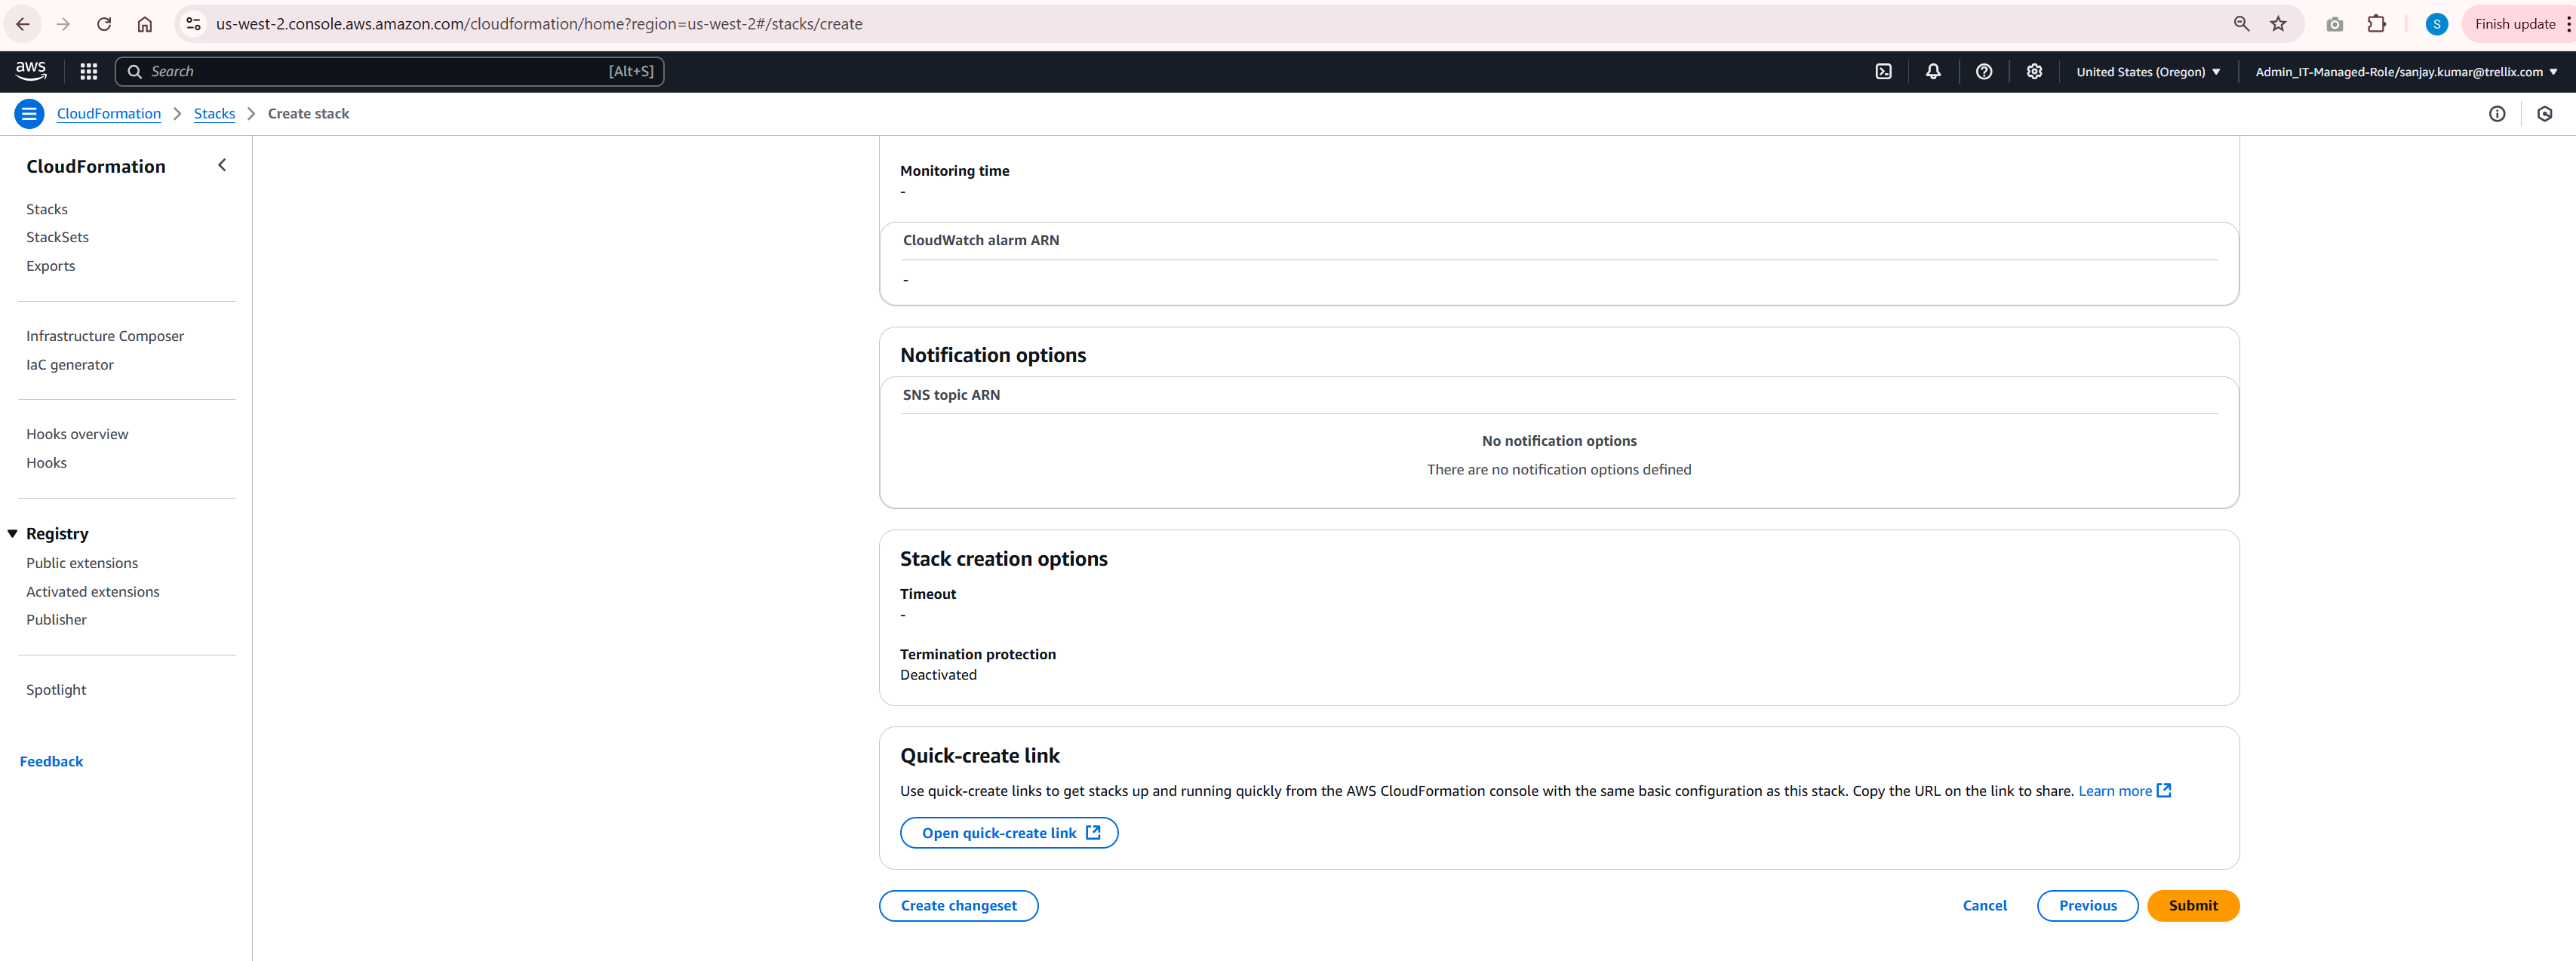Open AWS help from the question mark icon
Screen dimensions: 2576x961
[1984, 71]
